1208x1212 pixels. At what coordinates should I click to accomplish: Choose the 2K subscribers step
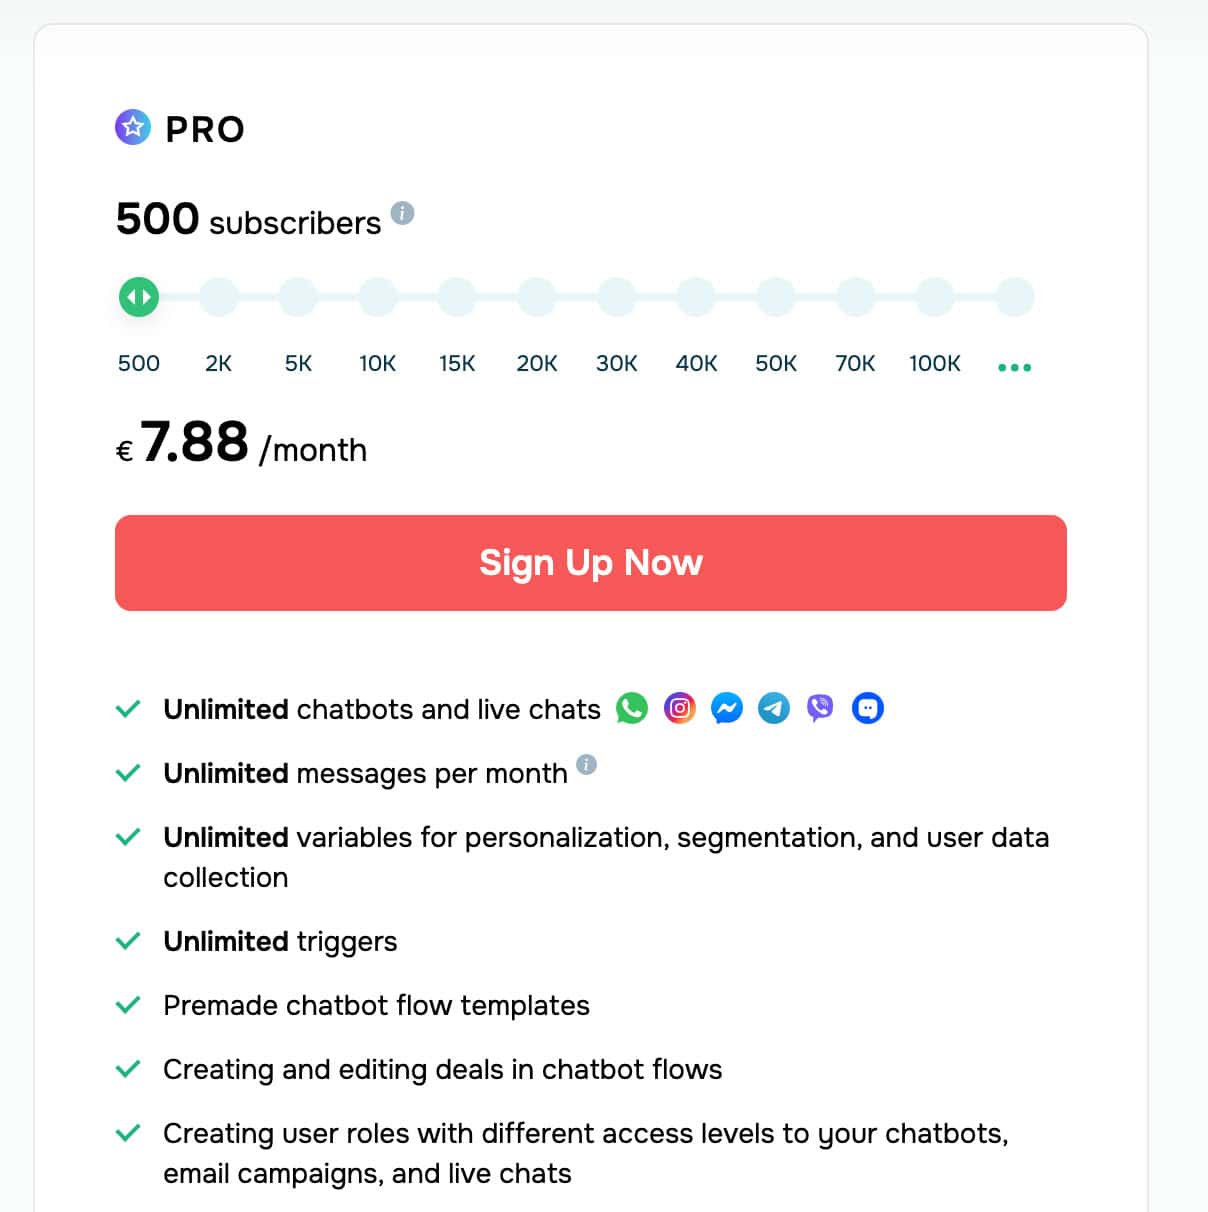[218, 296]
